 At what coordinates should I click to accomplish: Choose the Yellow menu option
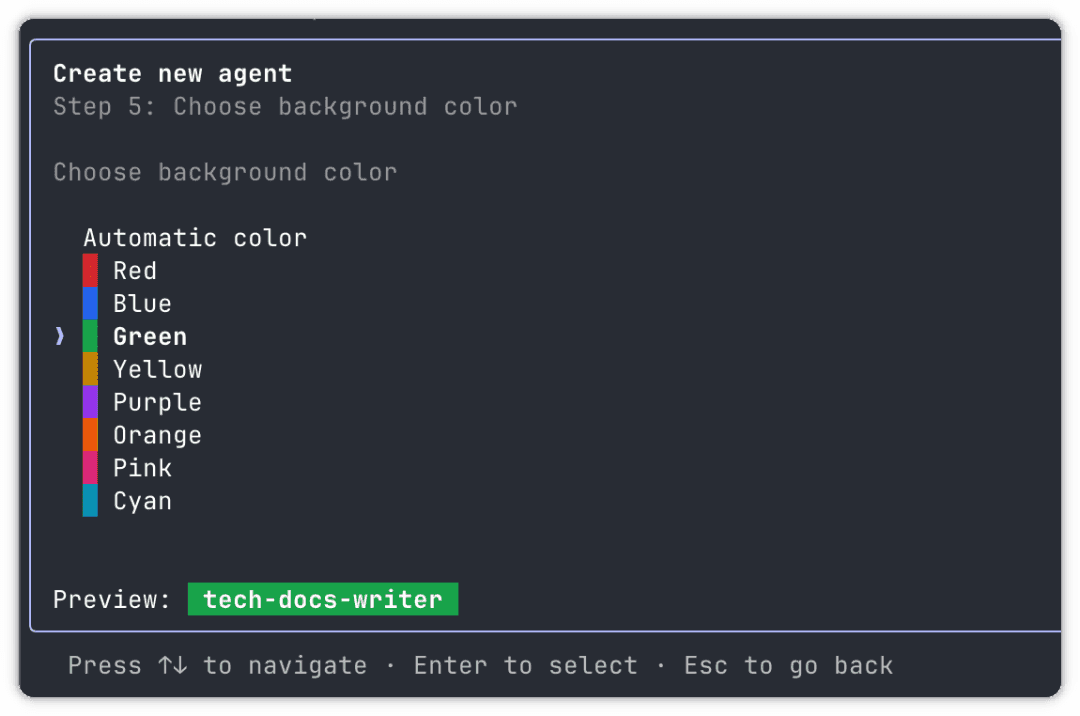pyautogui.click(x=158, y=370)
